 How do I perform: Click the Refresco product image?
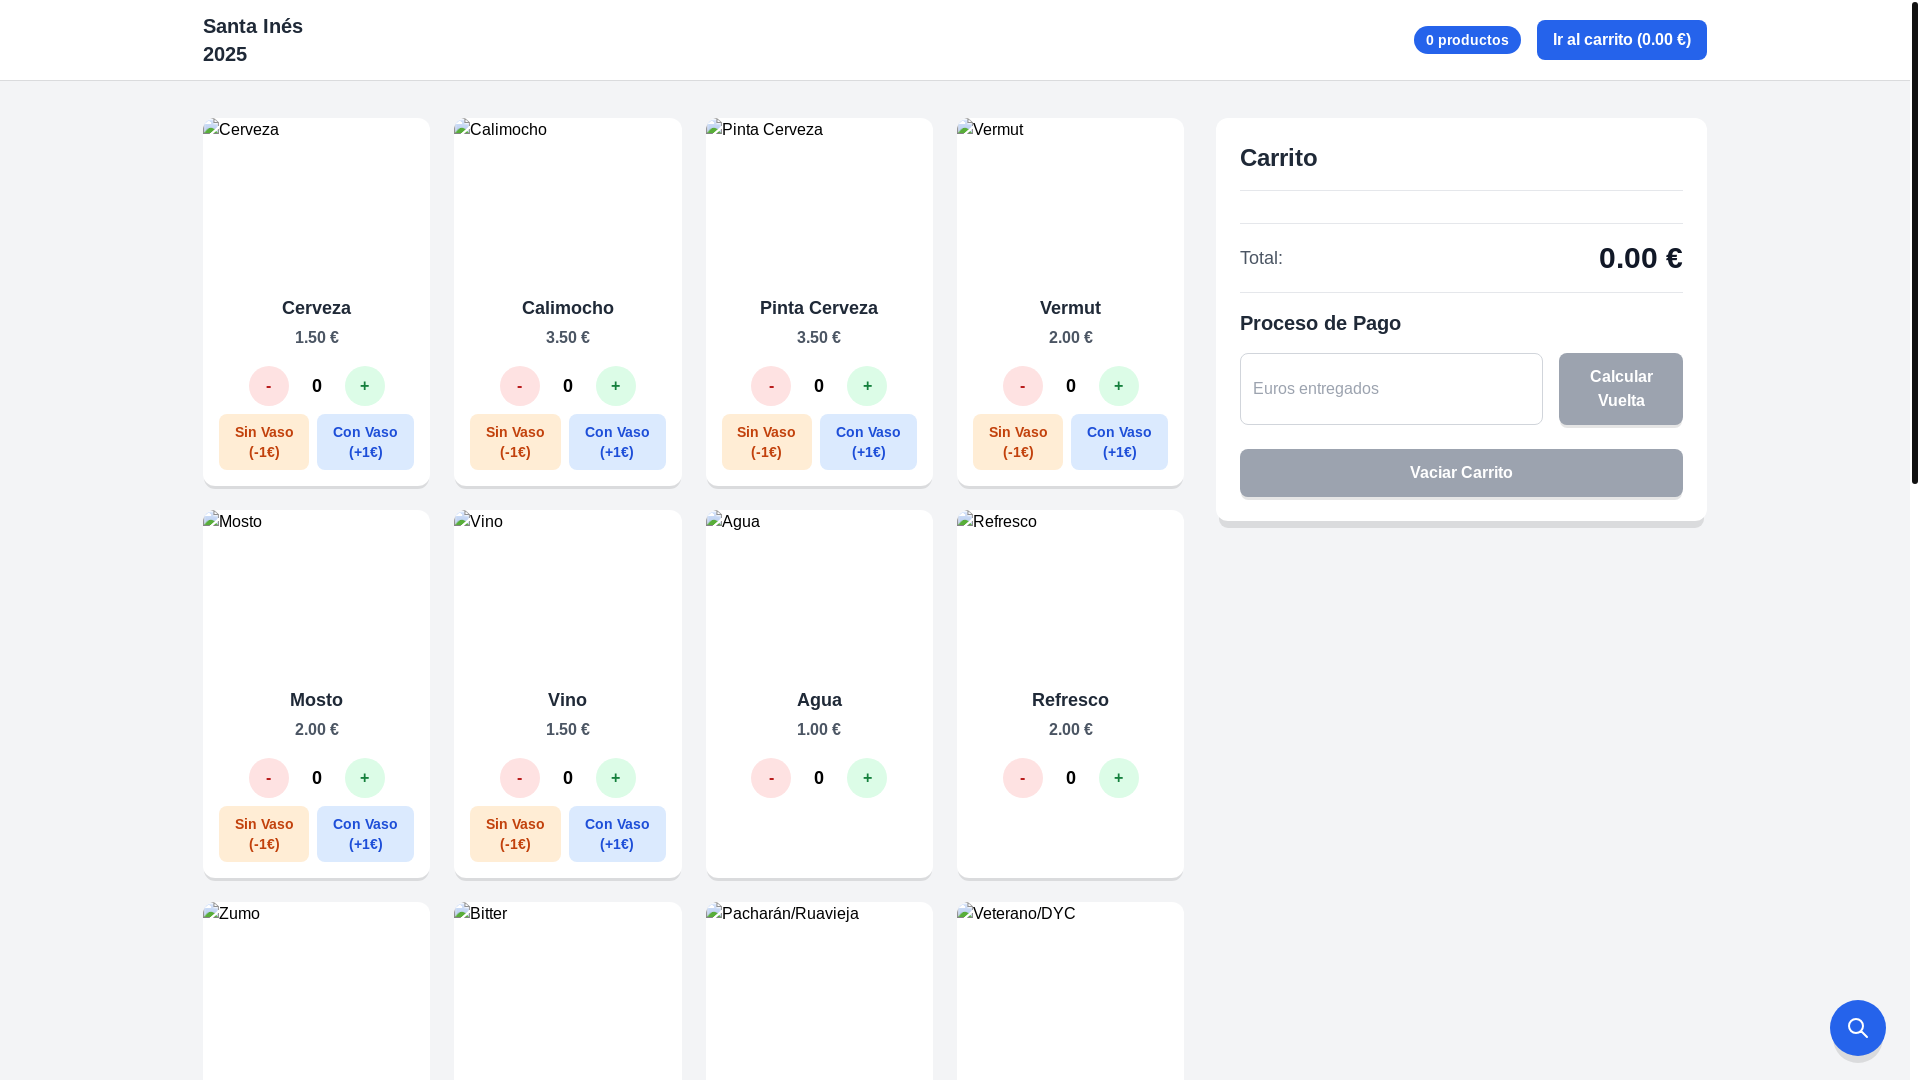click(x=1070, y=590)
